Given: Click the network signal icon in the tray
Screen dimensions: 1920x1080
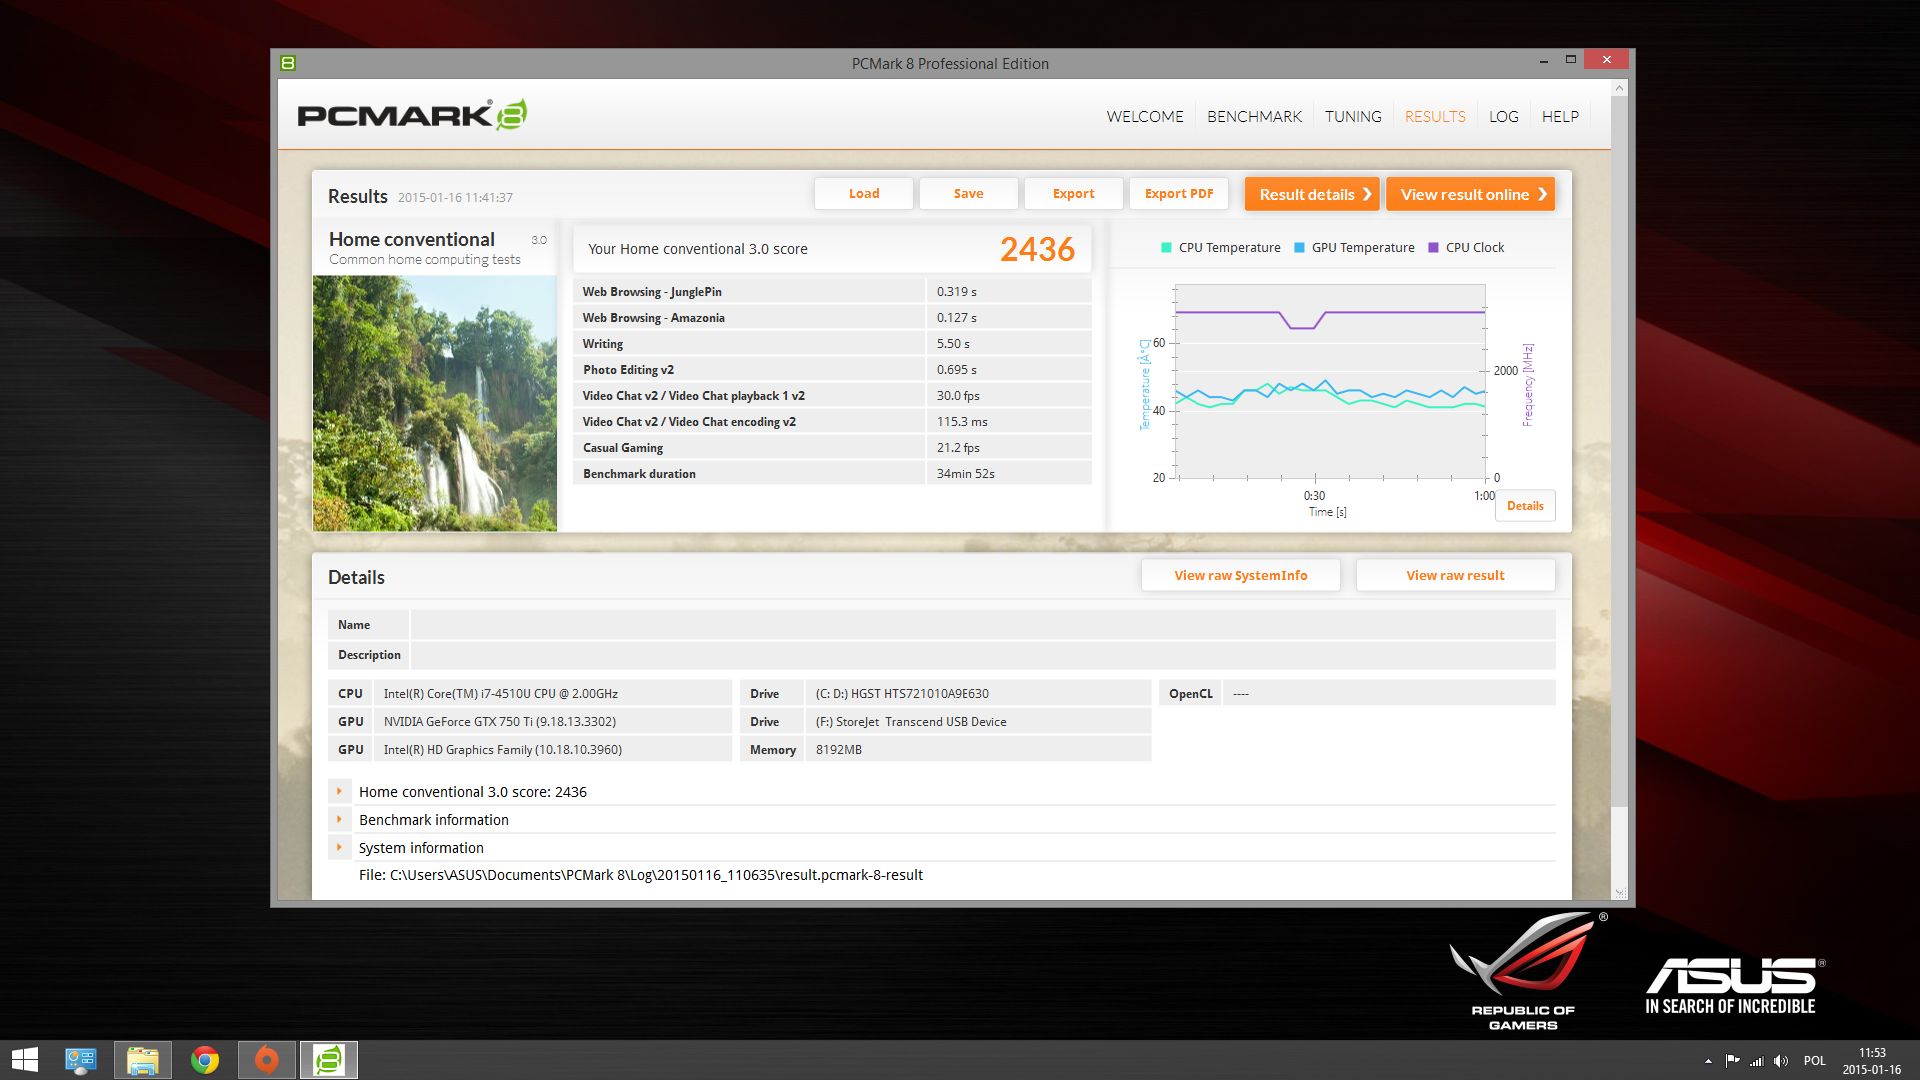Looking at the screenshot, I should coord(1757,1061).
